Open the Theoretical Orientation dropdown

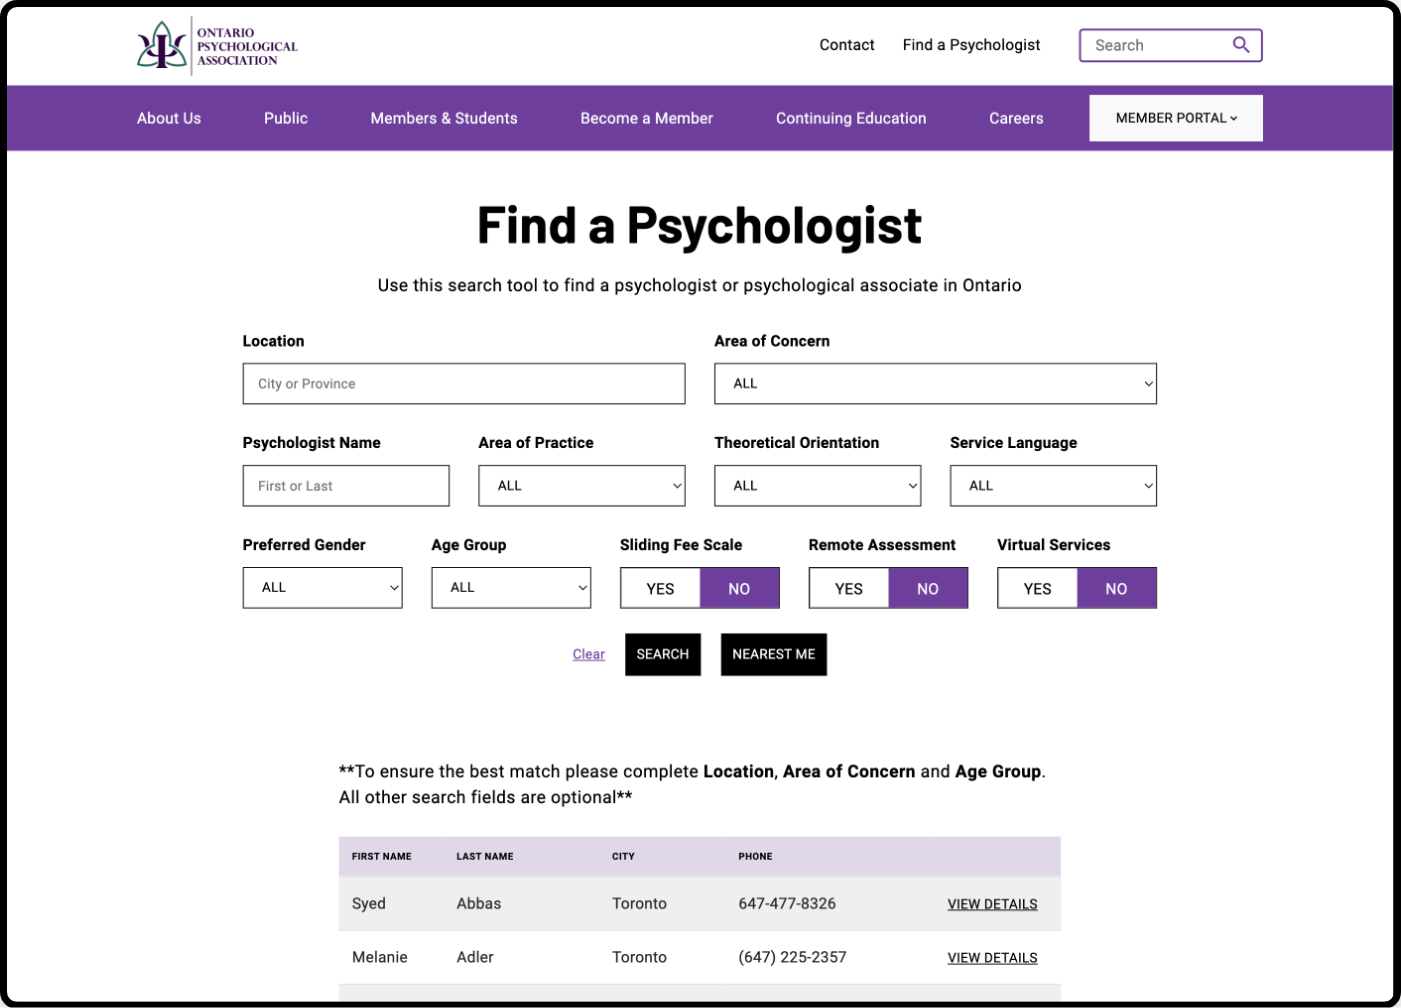click(817, 485)
